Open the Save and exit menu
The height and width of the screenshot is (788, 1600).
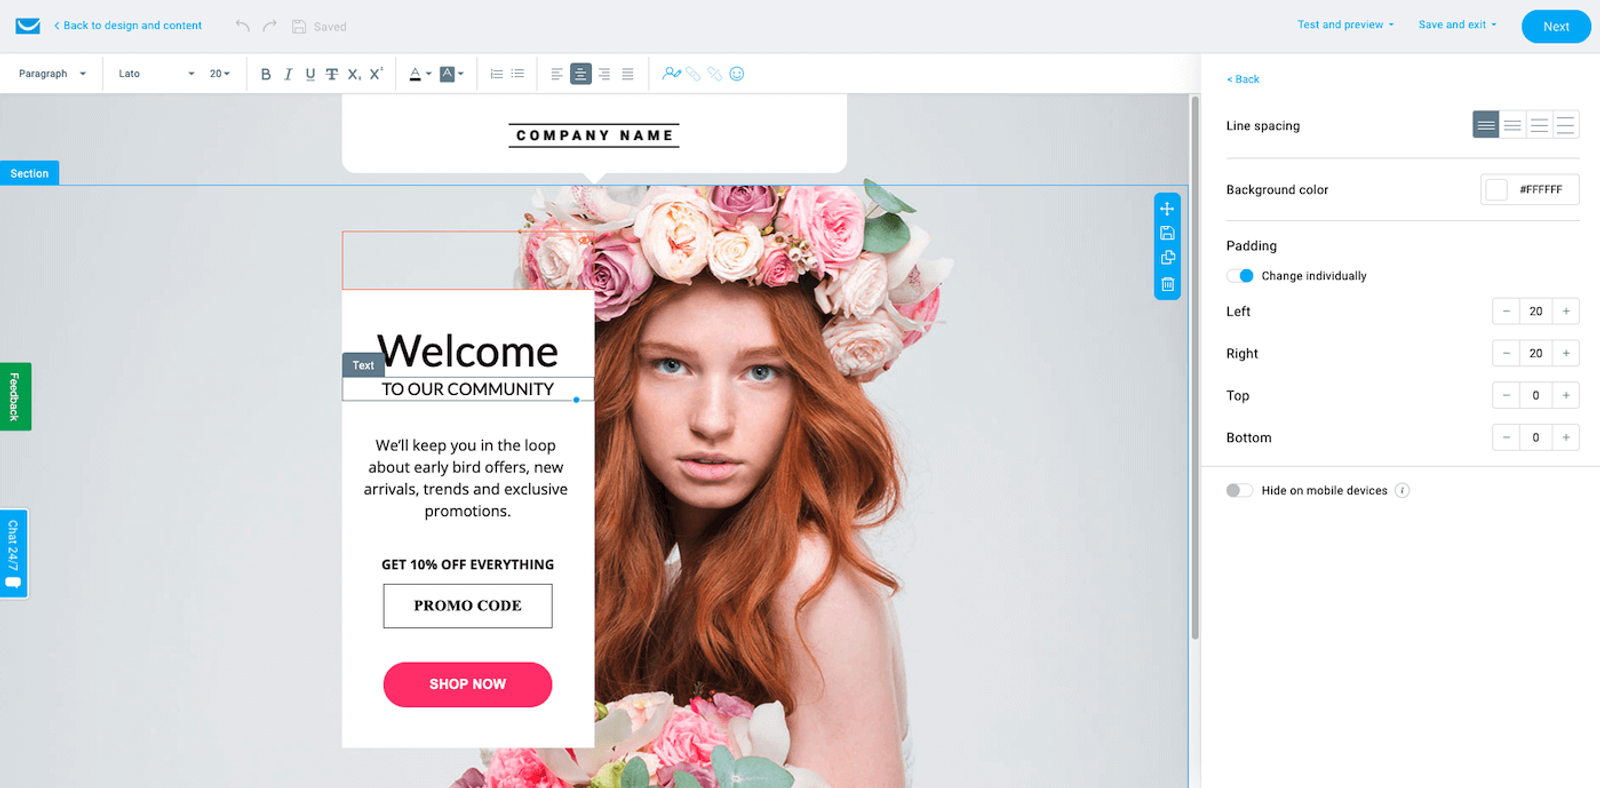(1457, 25)
